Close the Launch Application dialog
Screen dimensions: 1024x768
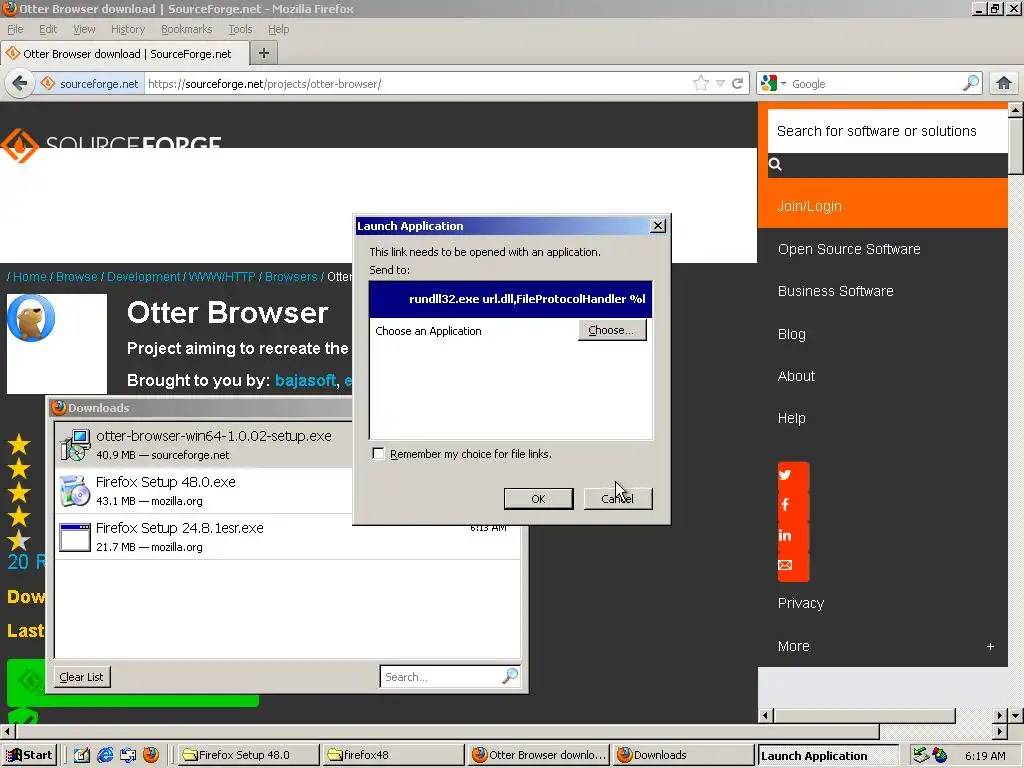point(658,225)
